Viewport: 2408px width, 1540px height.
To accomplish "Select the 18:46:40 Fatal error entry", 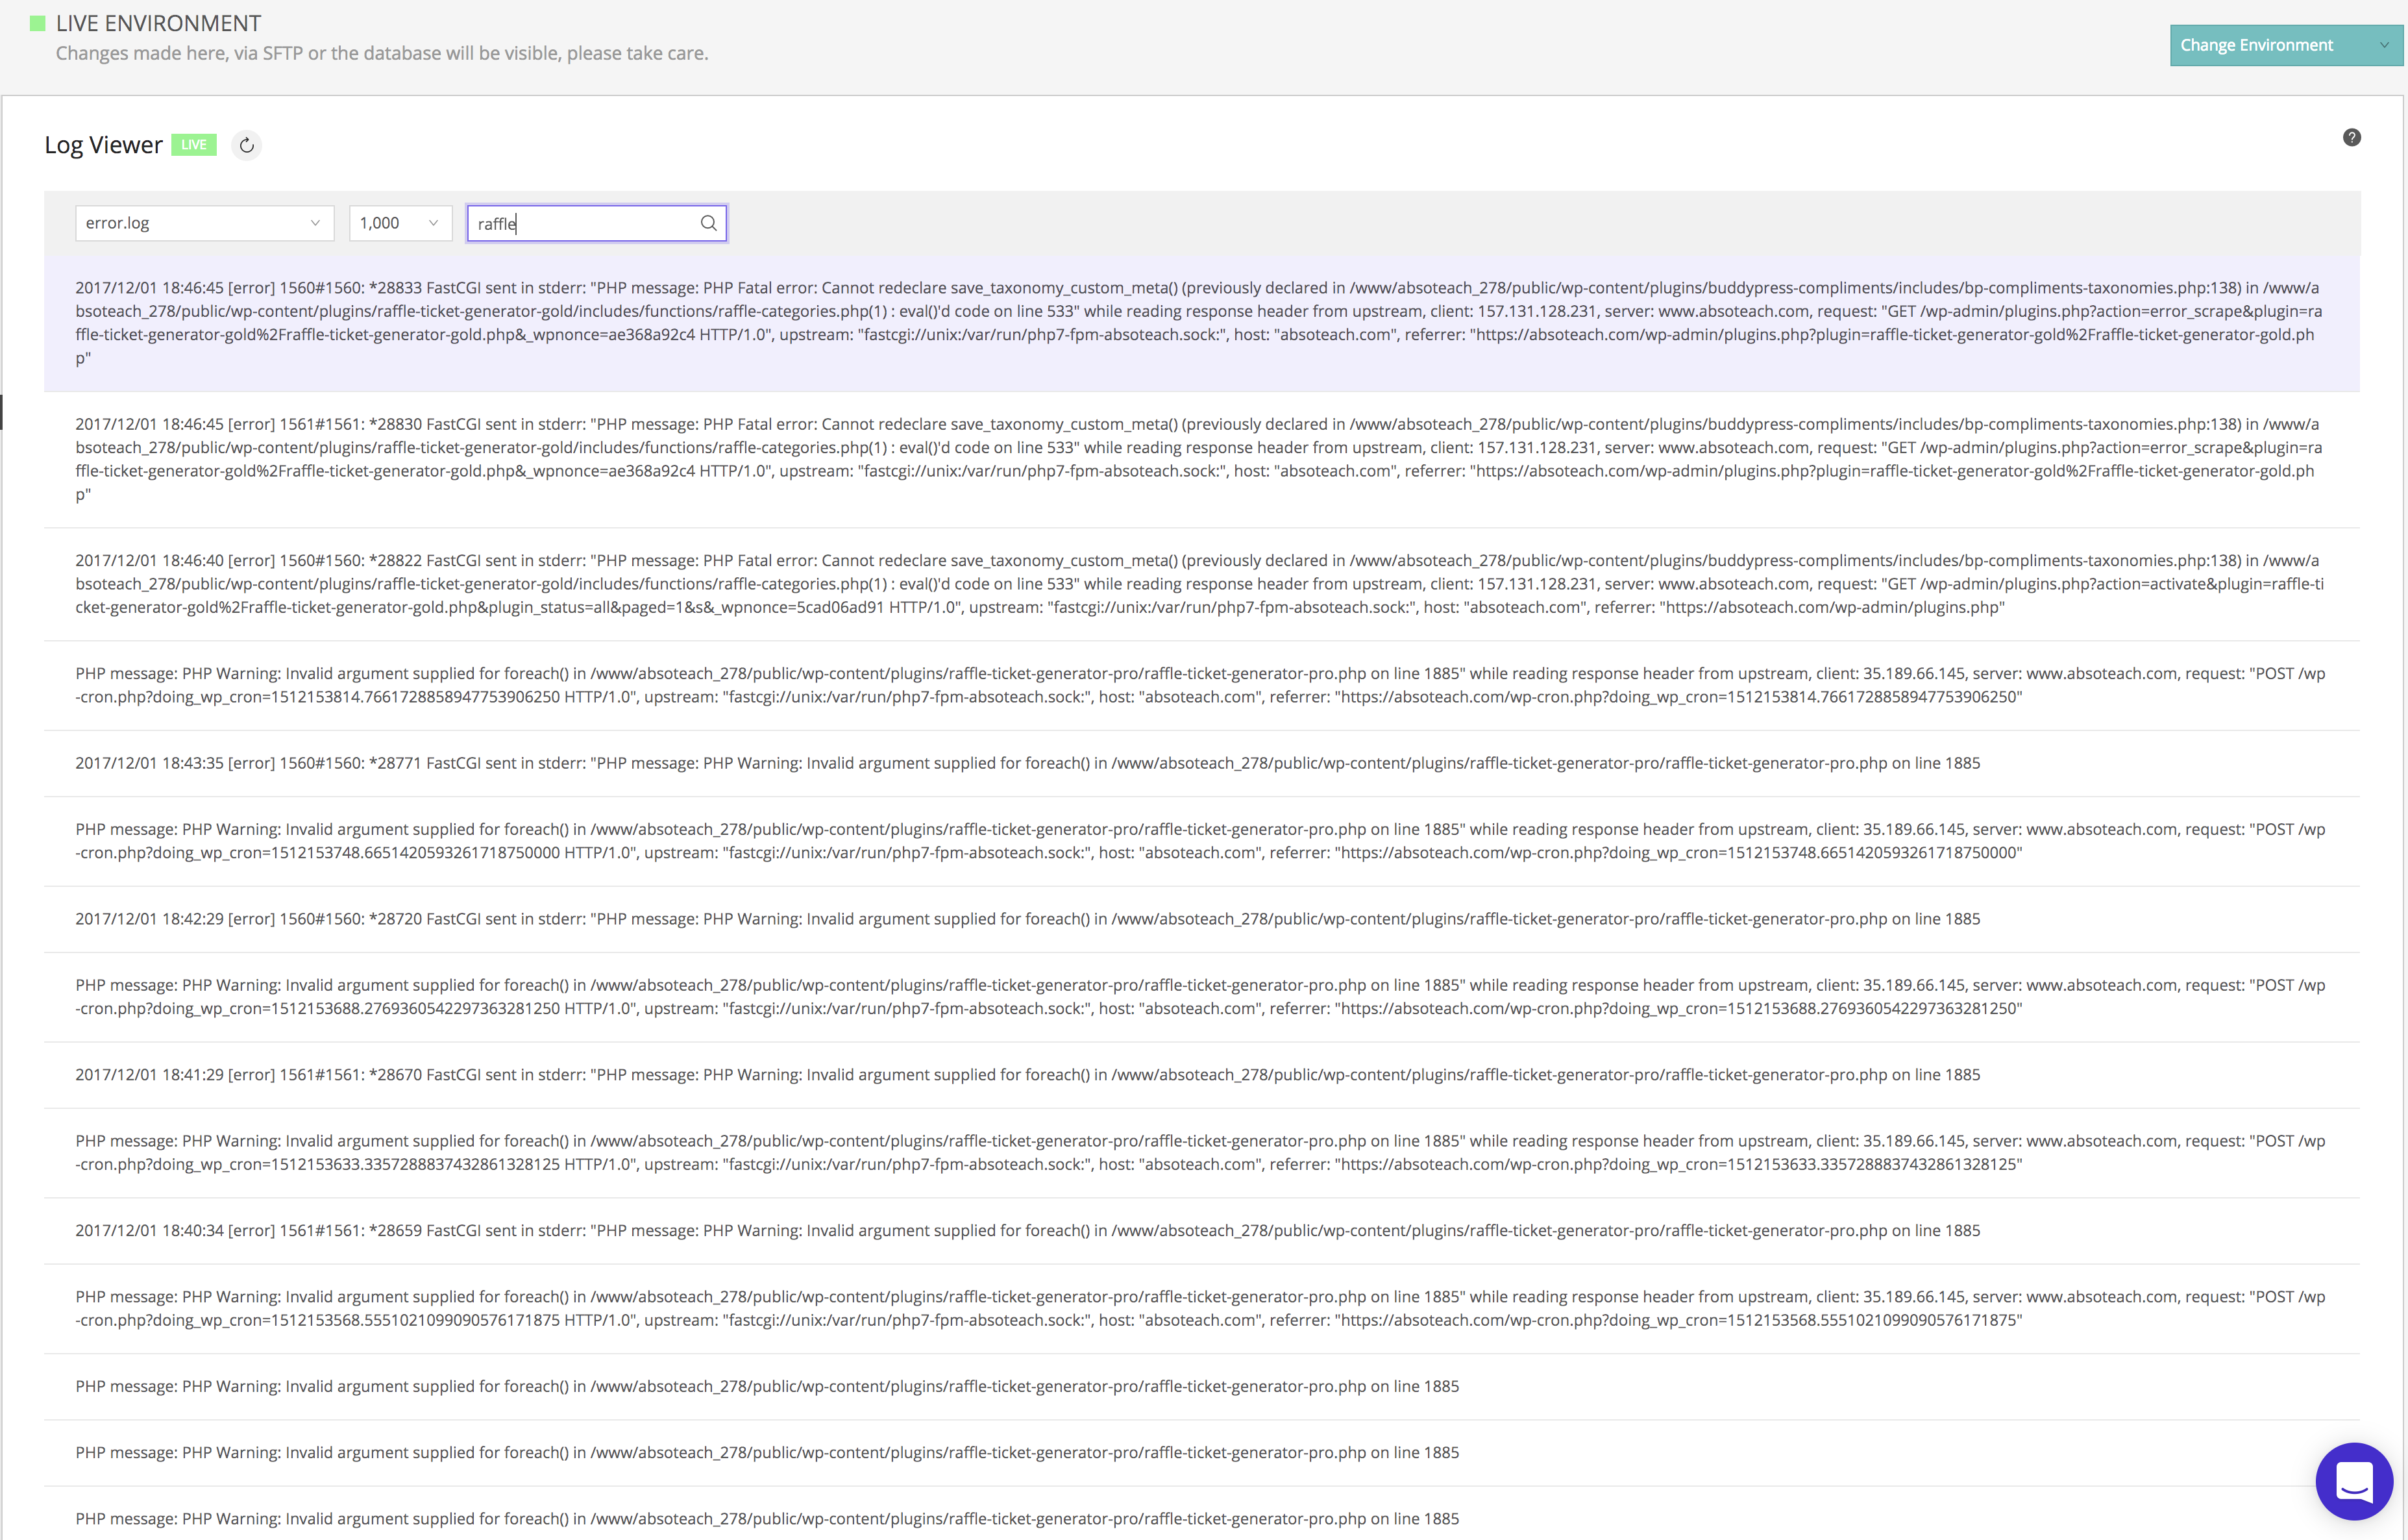I will pos(1200,584).
